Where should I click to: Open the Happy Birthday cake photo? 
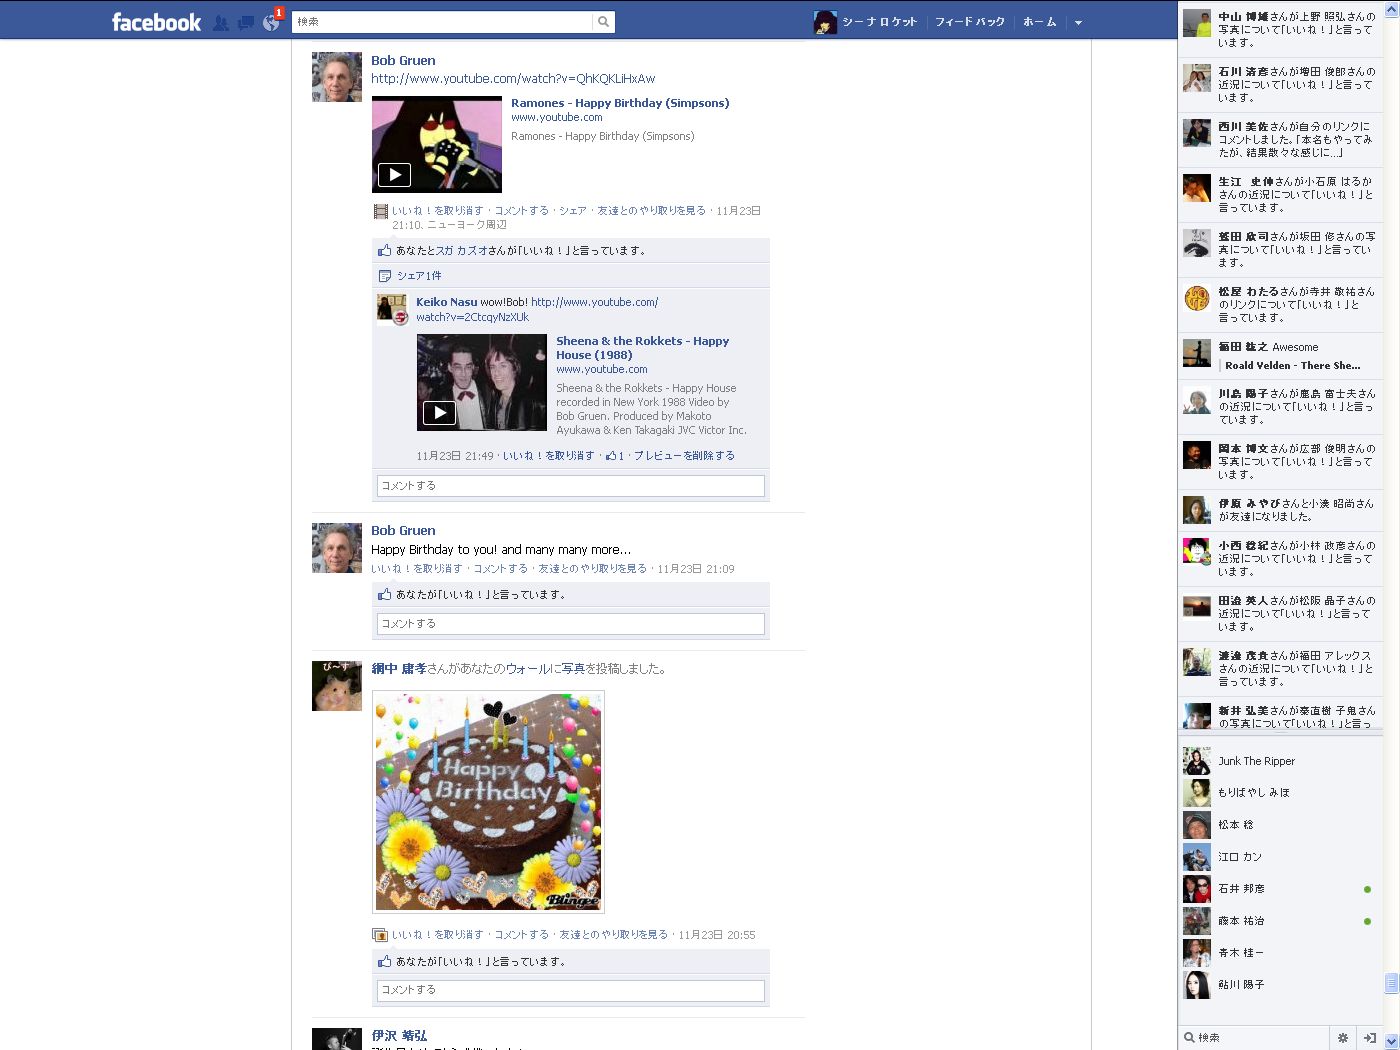[x=488, y=801]
